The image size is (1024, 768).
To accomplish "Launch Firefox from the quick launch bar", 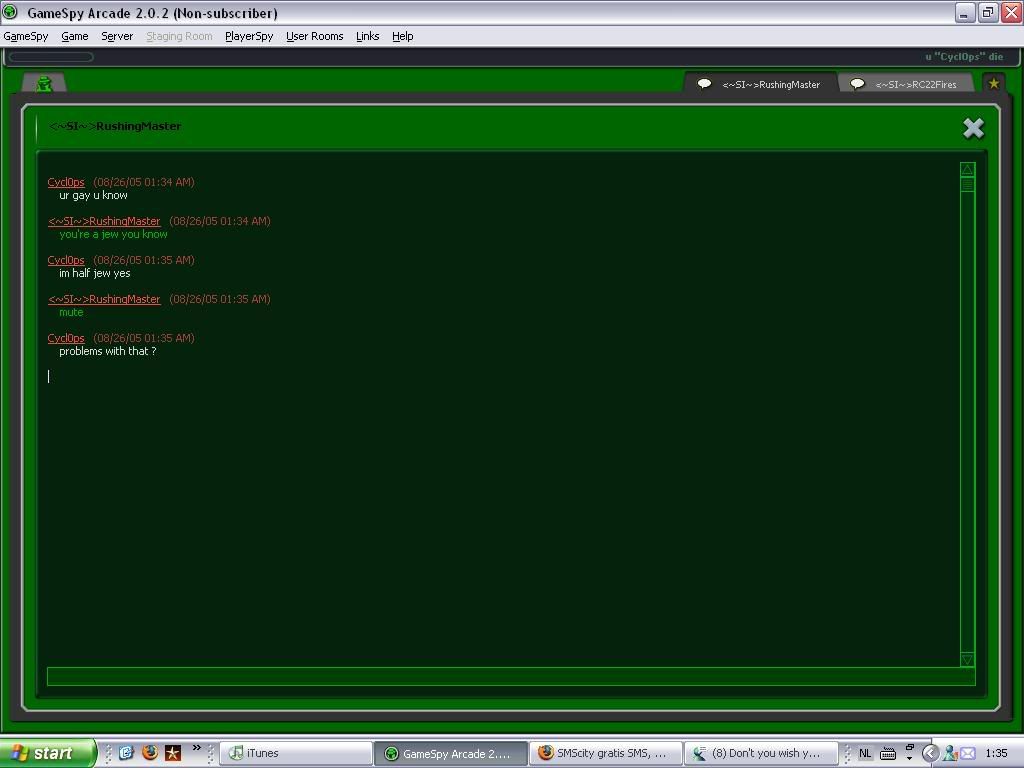I will tap(150, 753).
